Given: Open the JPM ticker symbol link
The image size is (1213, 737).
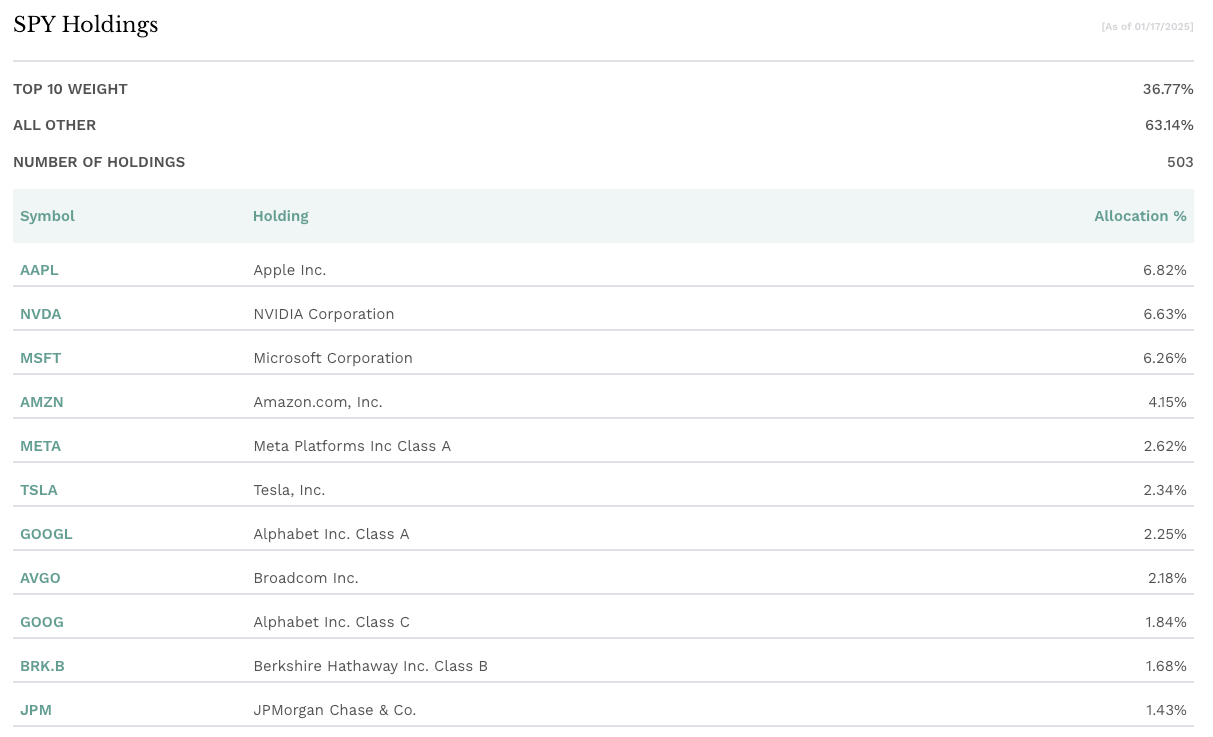Looking at the screenshot, I should pos(36,710).
